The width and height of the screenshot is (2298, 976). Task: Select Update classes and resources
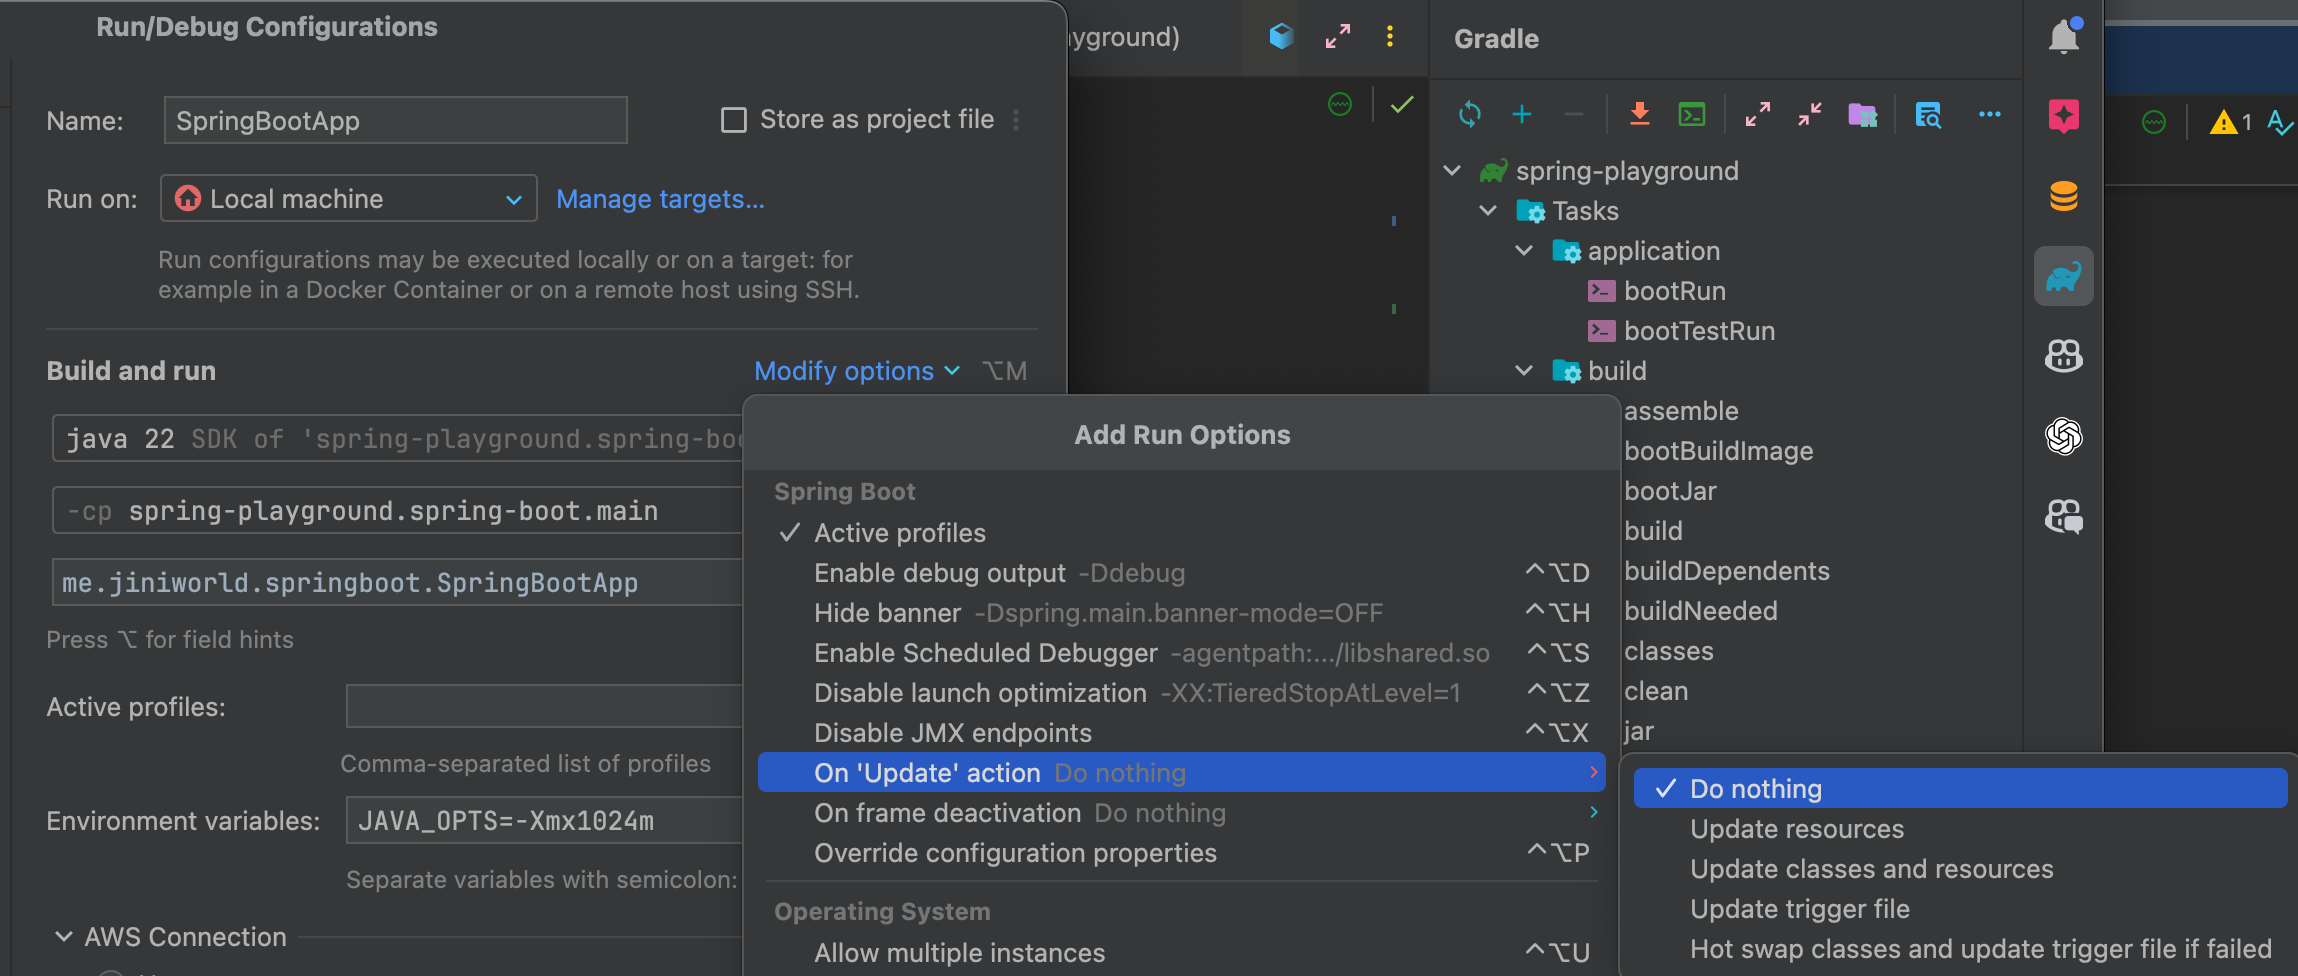[1960, 869]
